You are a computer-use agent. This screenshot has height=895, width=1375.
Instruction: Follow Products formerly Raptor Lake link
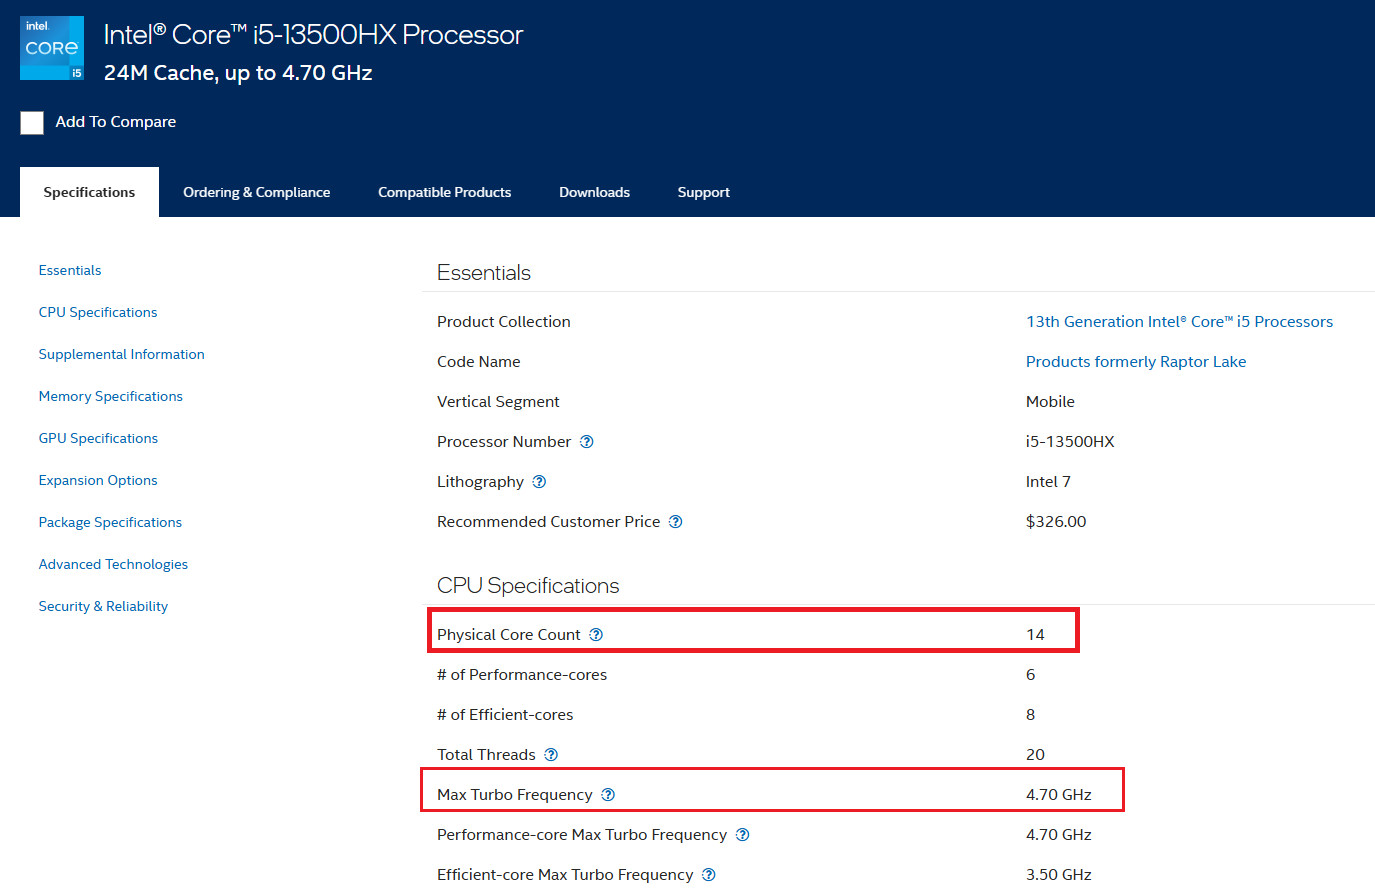(x=1136, y=362)
